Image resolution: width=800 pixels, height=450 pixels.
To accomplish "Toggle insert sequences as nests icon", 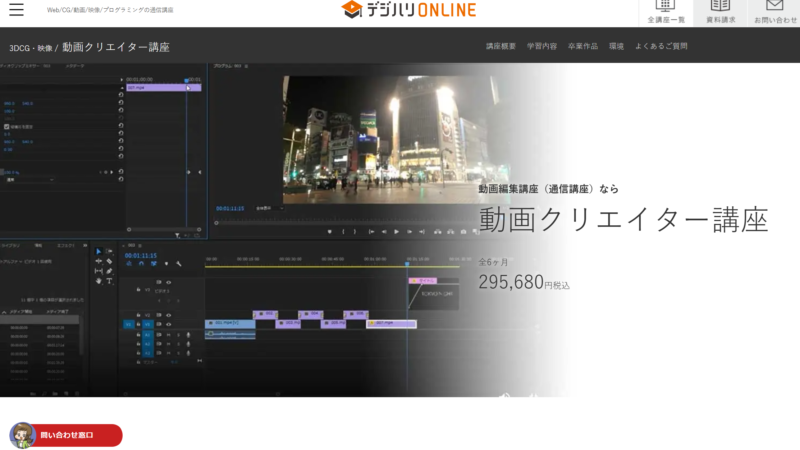I will (129, 264).
